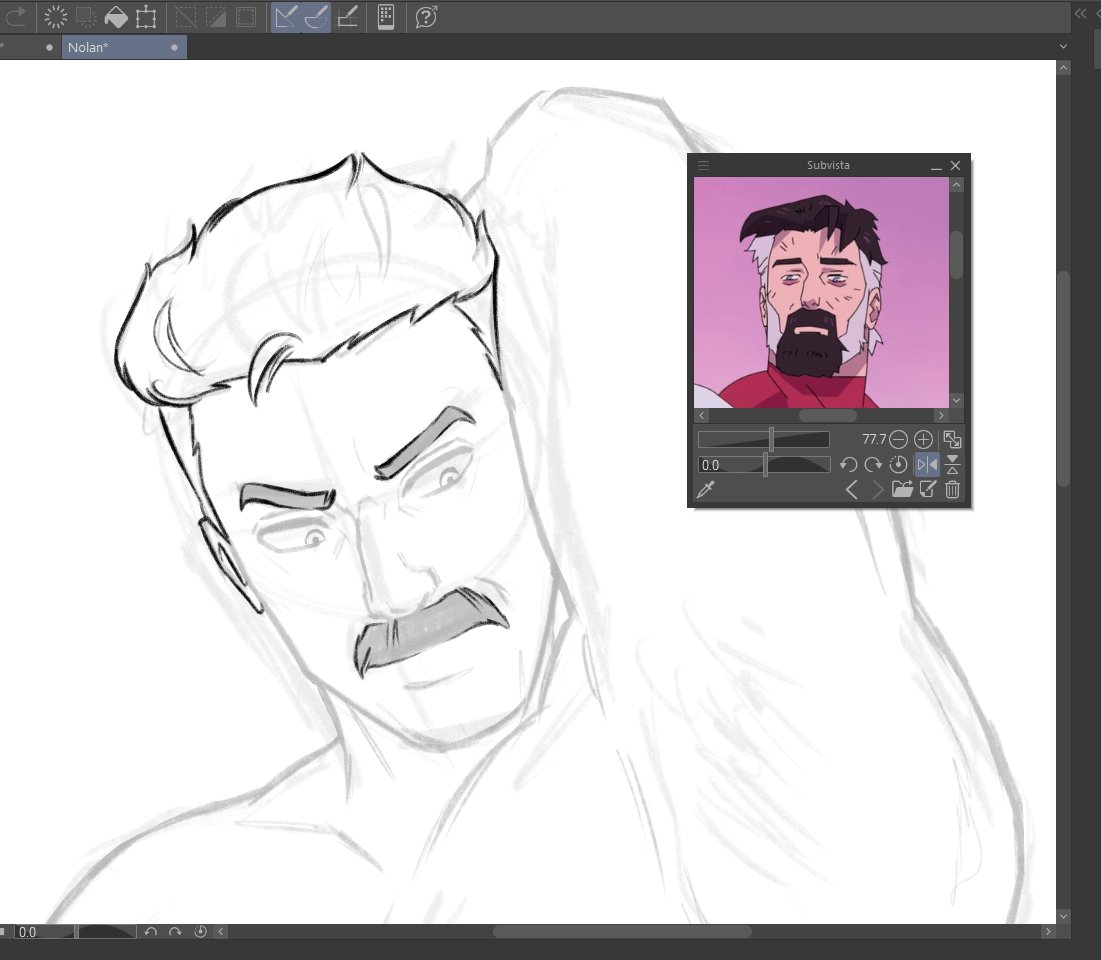1101x960 pixels.
Task: Toggle Subvista horizontal flip
Action: 927,464
